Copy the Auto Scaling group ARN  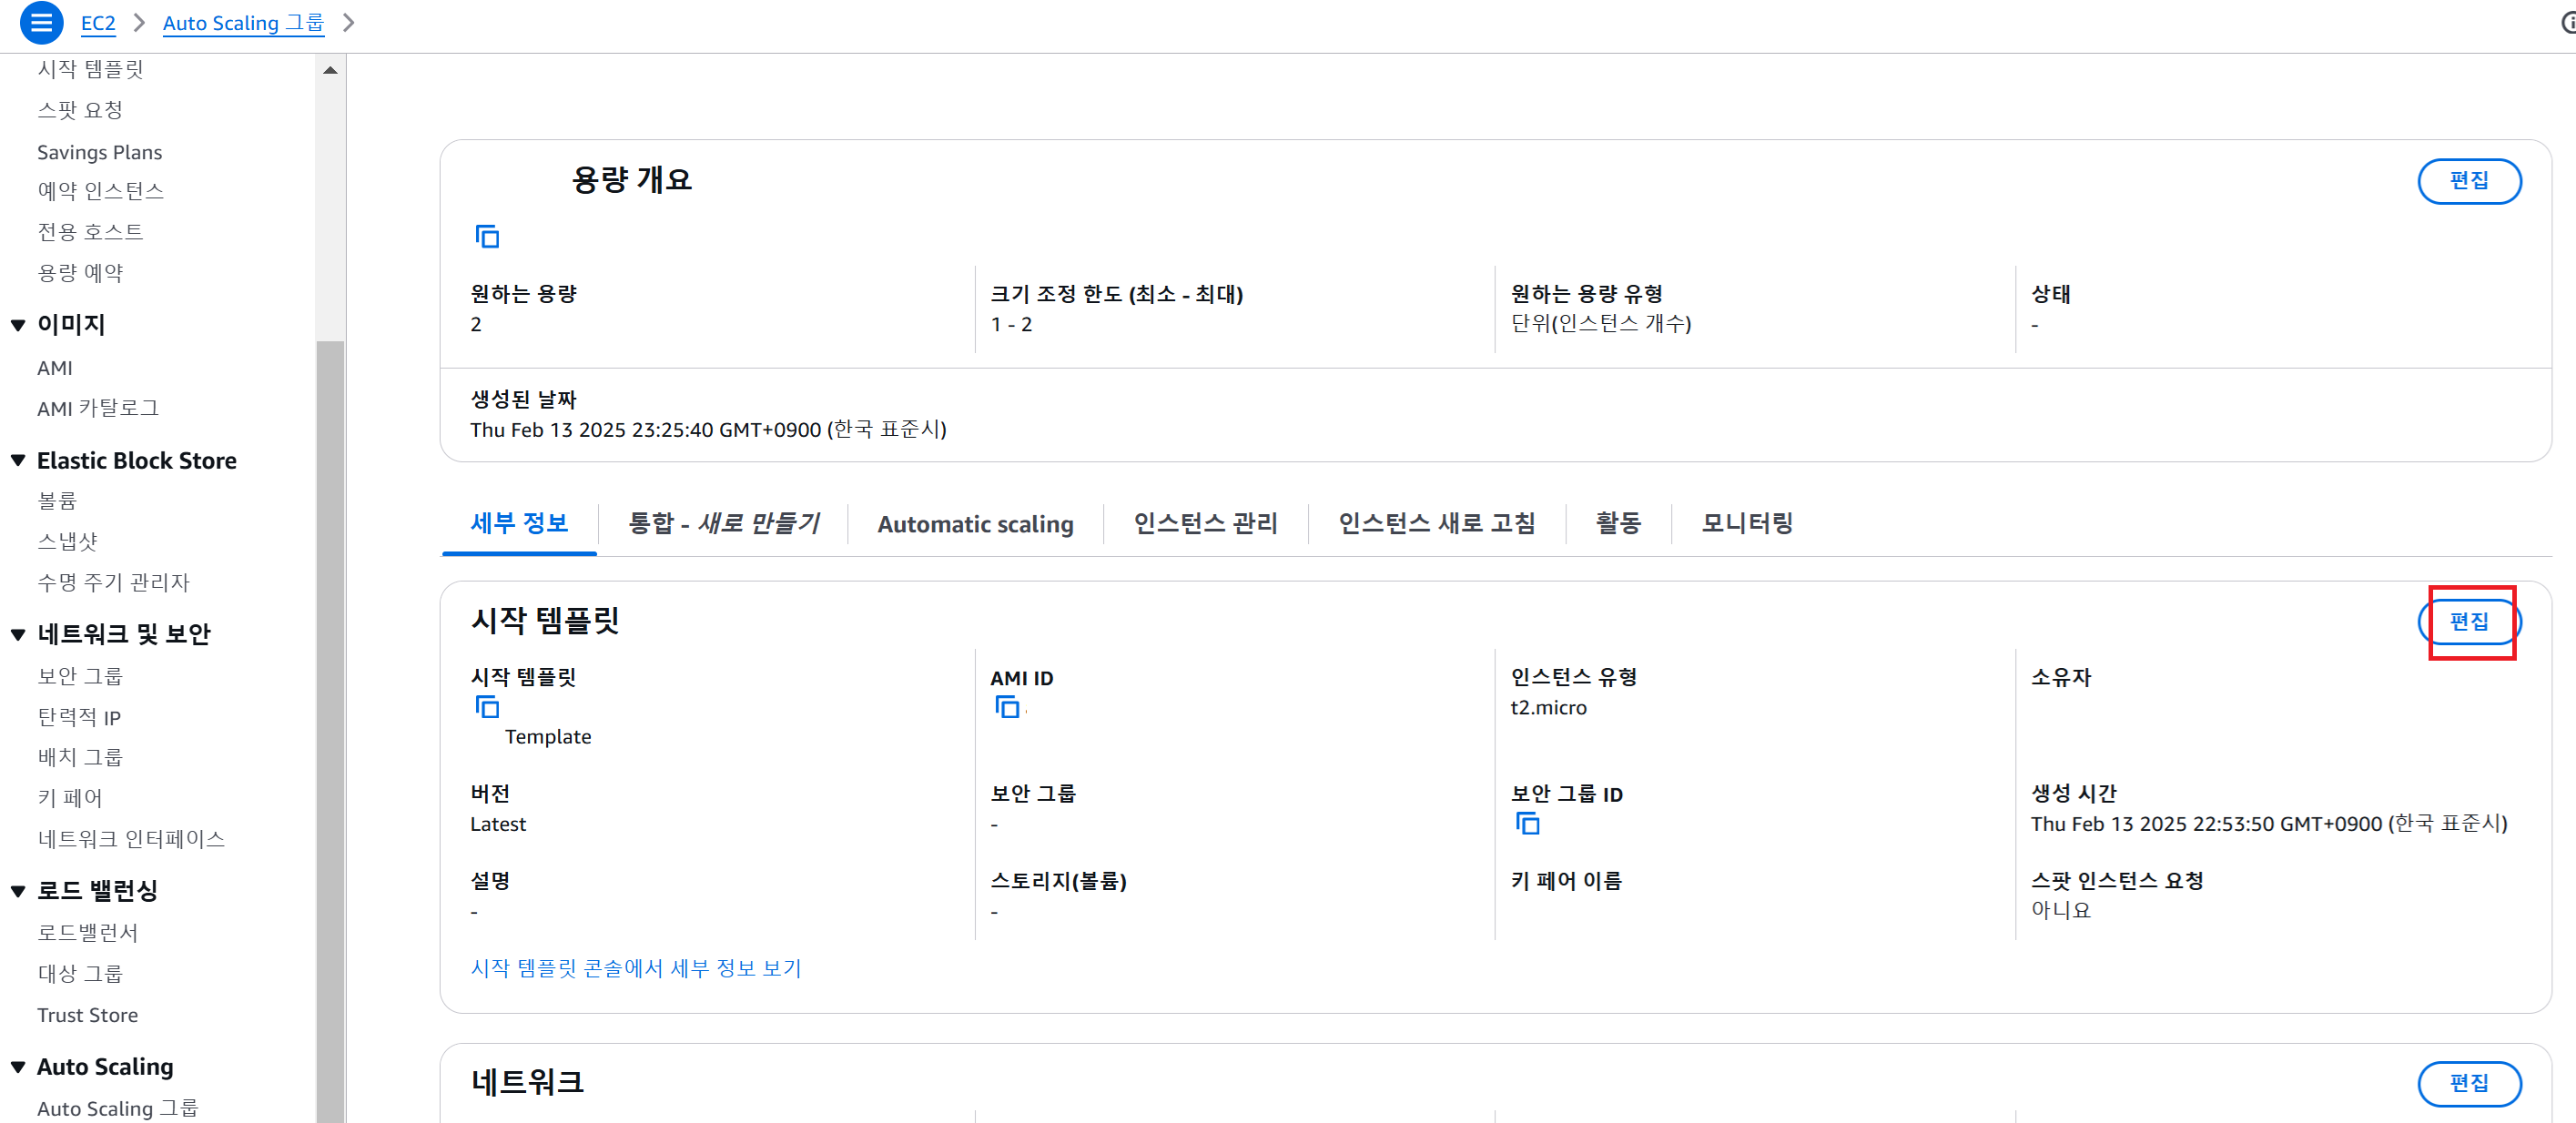(x=487, y=236)
